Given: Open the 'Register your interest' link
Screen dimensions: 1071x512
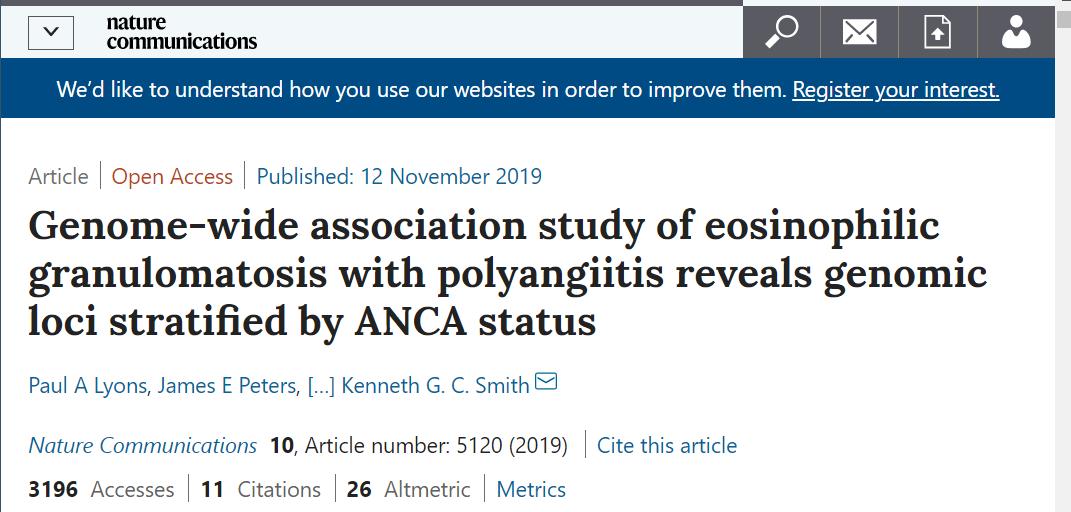Looking at the screenshot, I should point(895,90).
